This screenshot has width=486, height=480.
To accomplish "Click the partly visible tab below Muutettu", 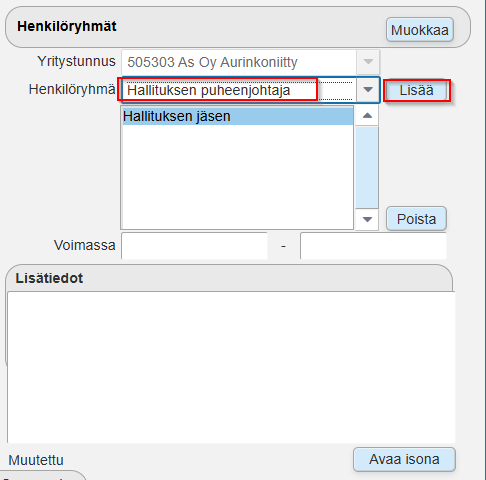I will click(42, 476).
